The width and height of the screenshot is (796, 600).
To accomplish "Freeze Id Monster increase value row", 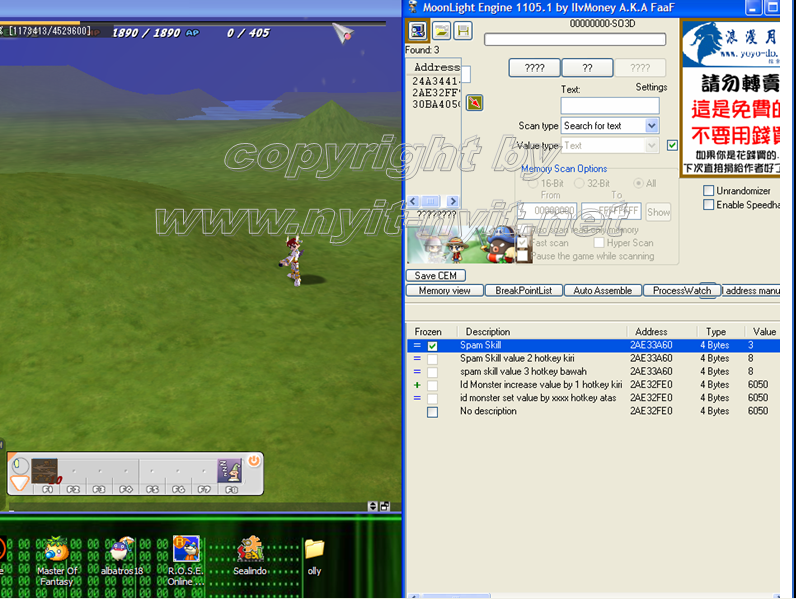I will [433, 386].
